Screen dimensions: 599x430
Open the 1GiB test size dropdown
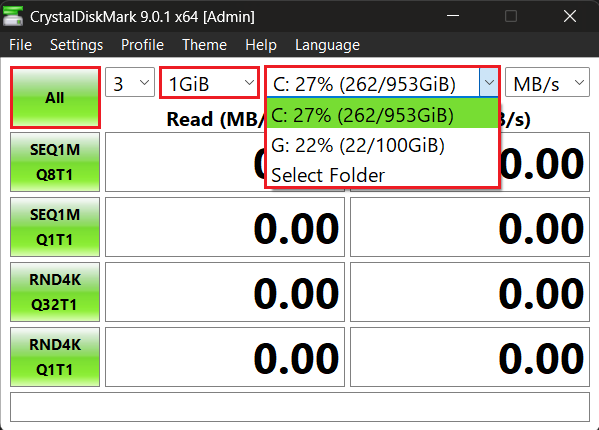(x=209, y=82)
